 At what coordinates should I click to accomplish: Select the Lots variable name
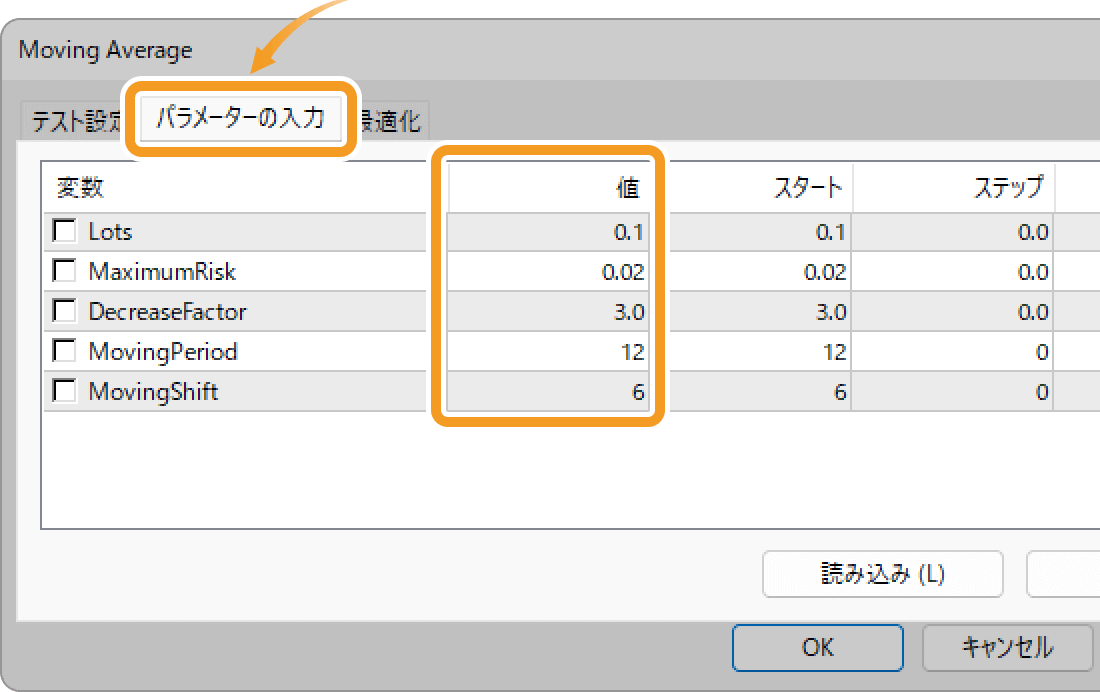110,232
